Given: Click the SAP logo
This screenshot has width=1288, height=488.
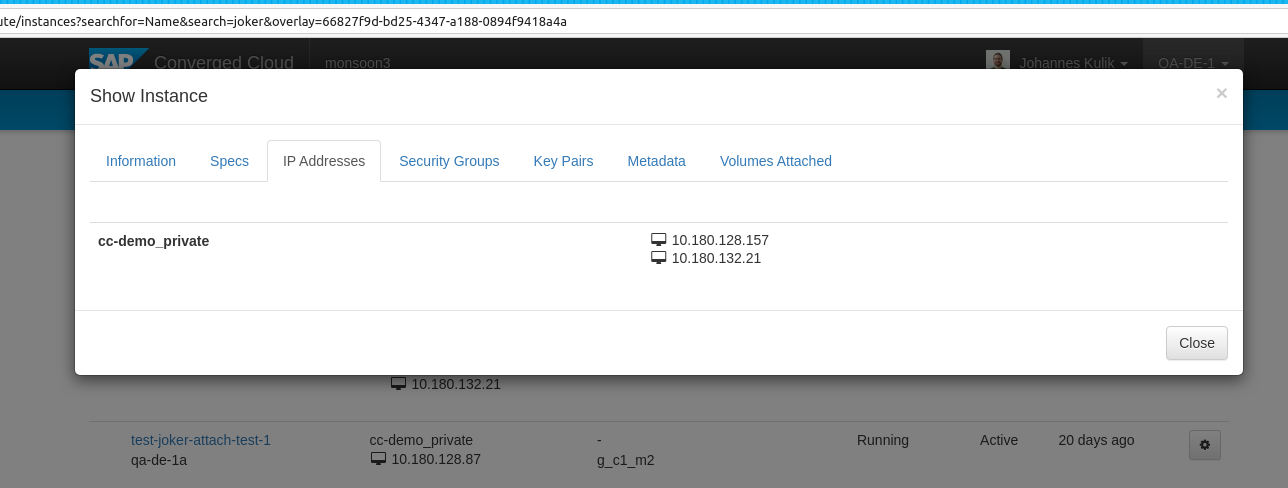Looking at the screenshot, I should (118, 60).
